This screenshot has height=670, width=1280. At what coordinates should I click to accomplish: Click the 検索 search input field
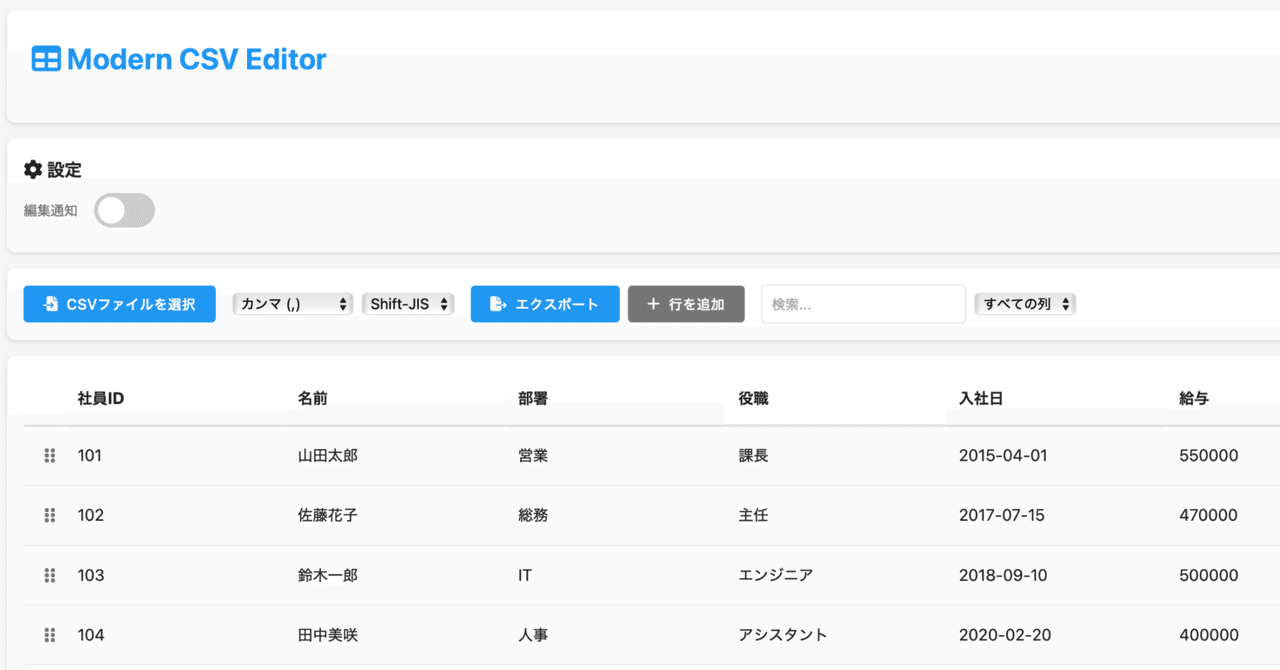(863, 304)
